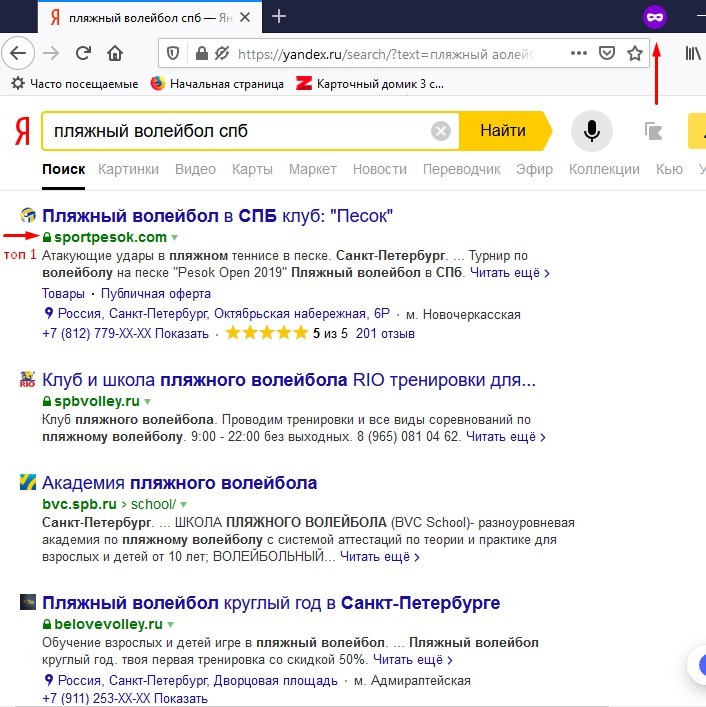Save the page to Pocket
Screen dimensions: 706x707
click(x=607, y=53)
